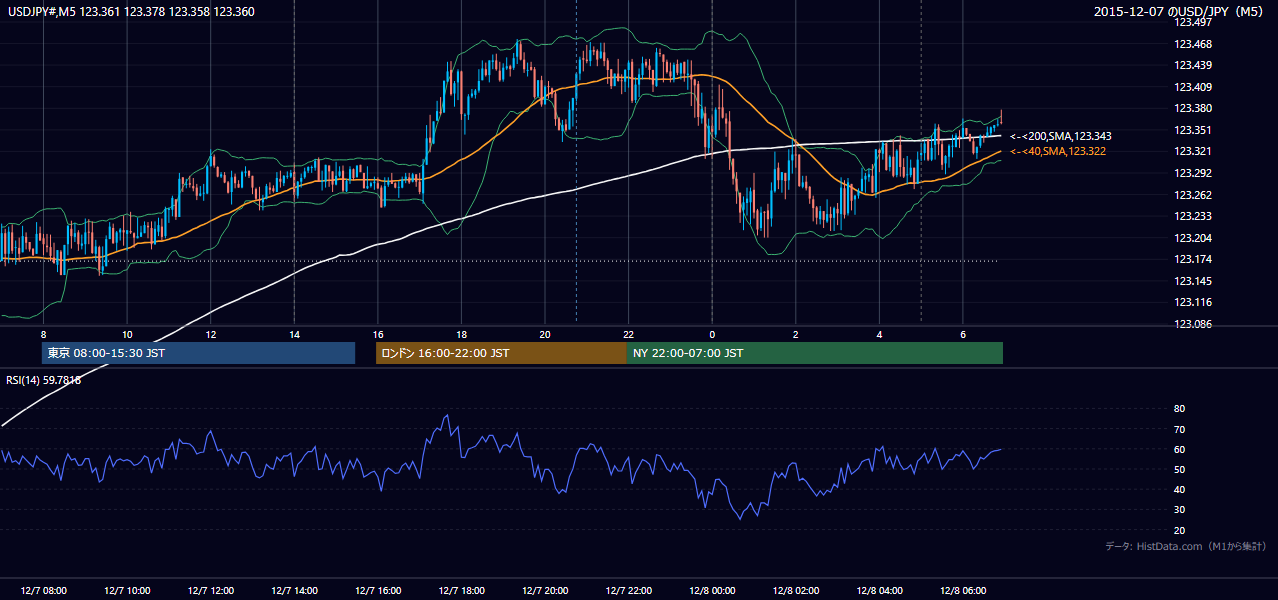Click price axis label 123.145

coord(1192,281)
